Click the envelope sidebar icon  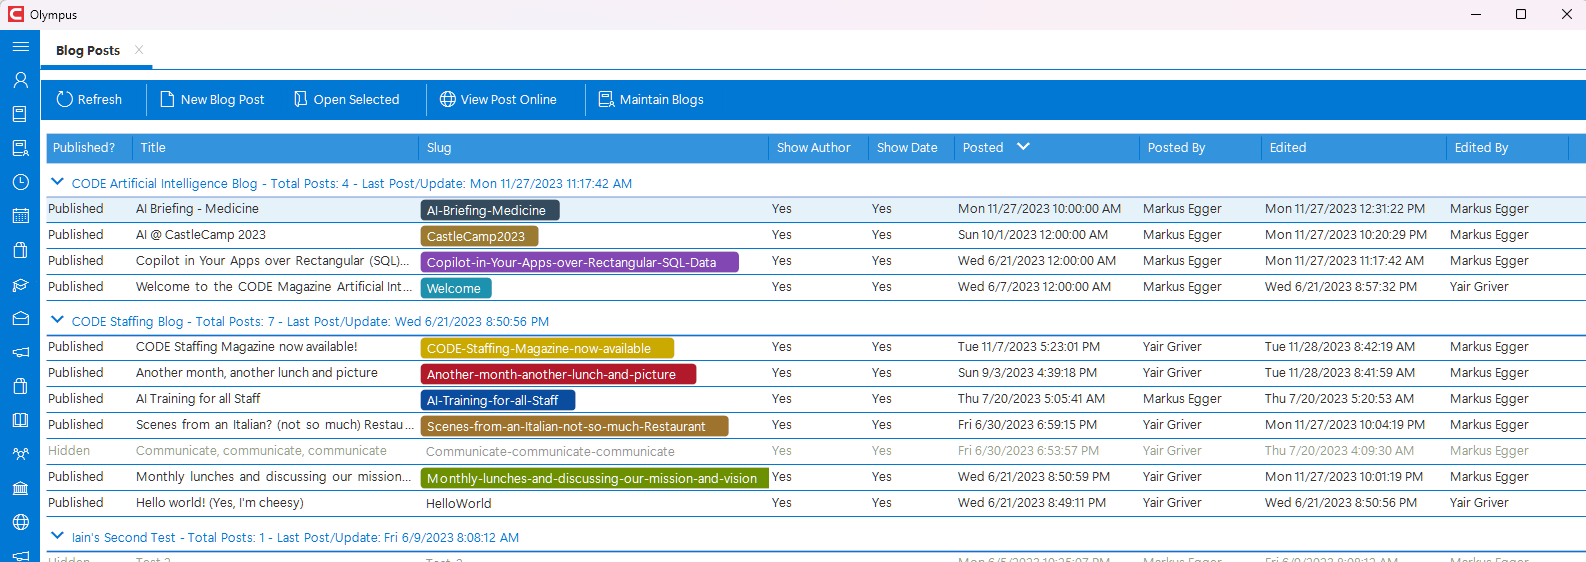pos(20,318)
